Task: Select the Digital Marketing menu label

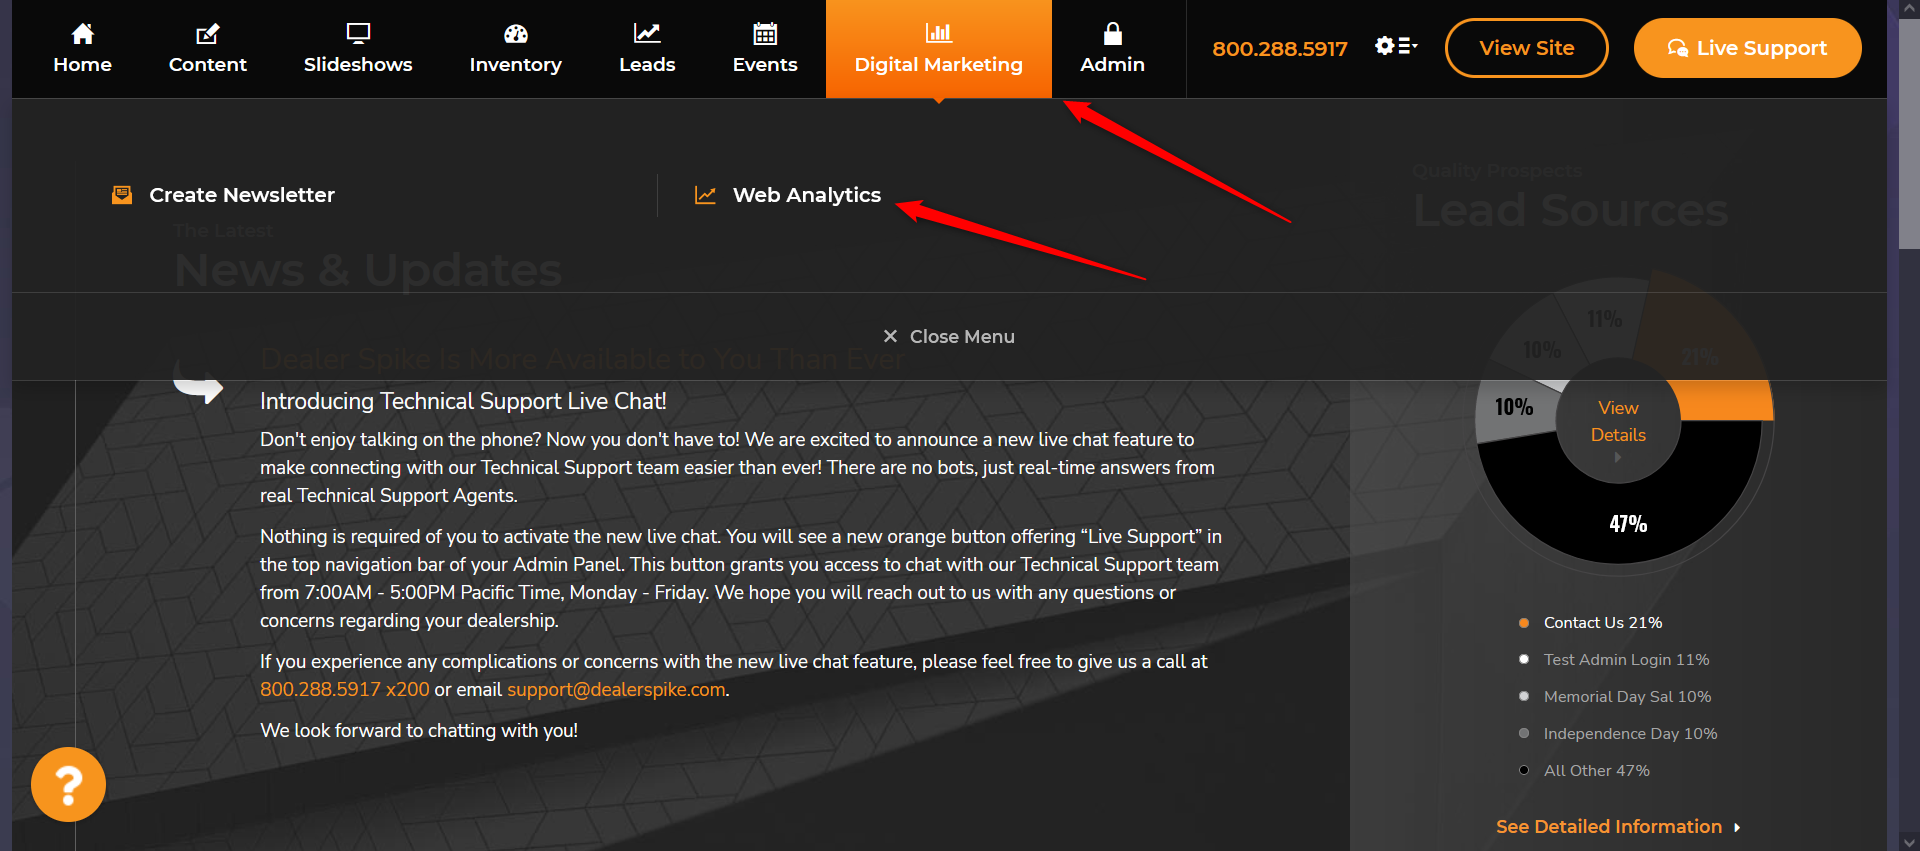Action: (x=939, y=65)
